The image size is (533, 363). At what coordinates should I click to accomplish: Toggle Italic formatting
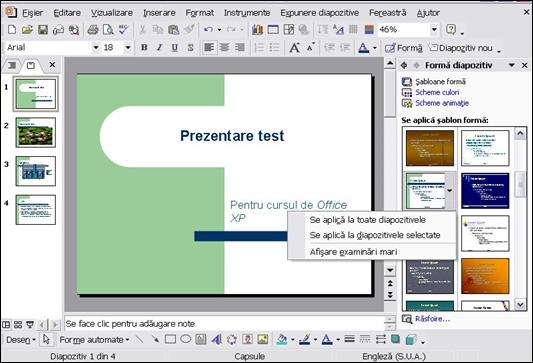pyautogui.click(x=159, y=48)
